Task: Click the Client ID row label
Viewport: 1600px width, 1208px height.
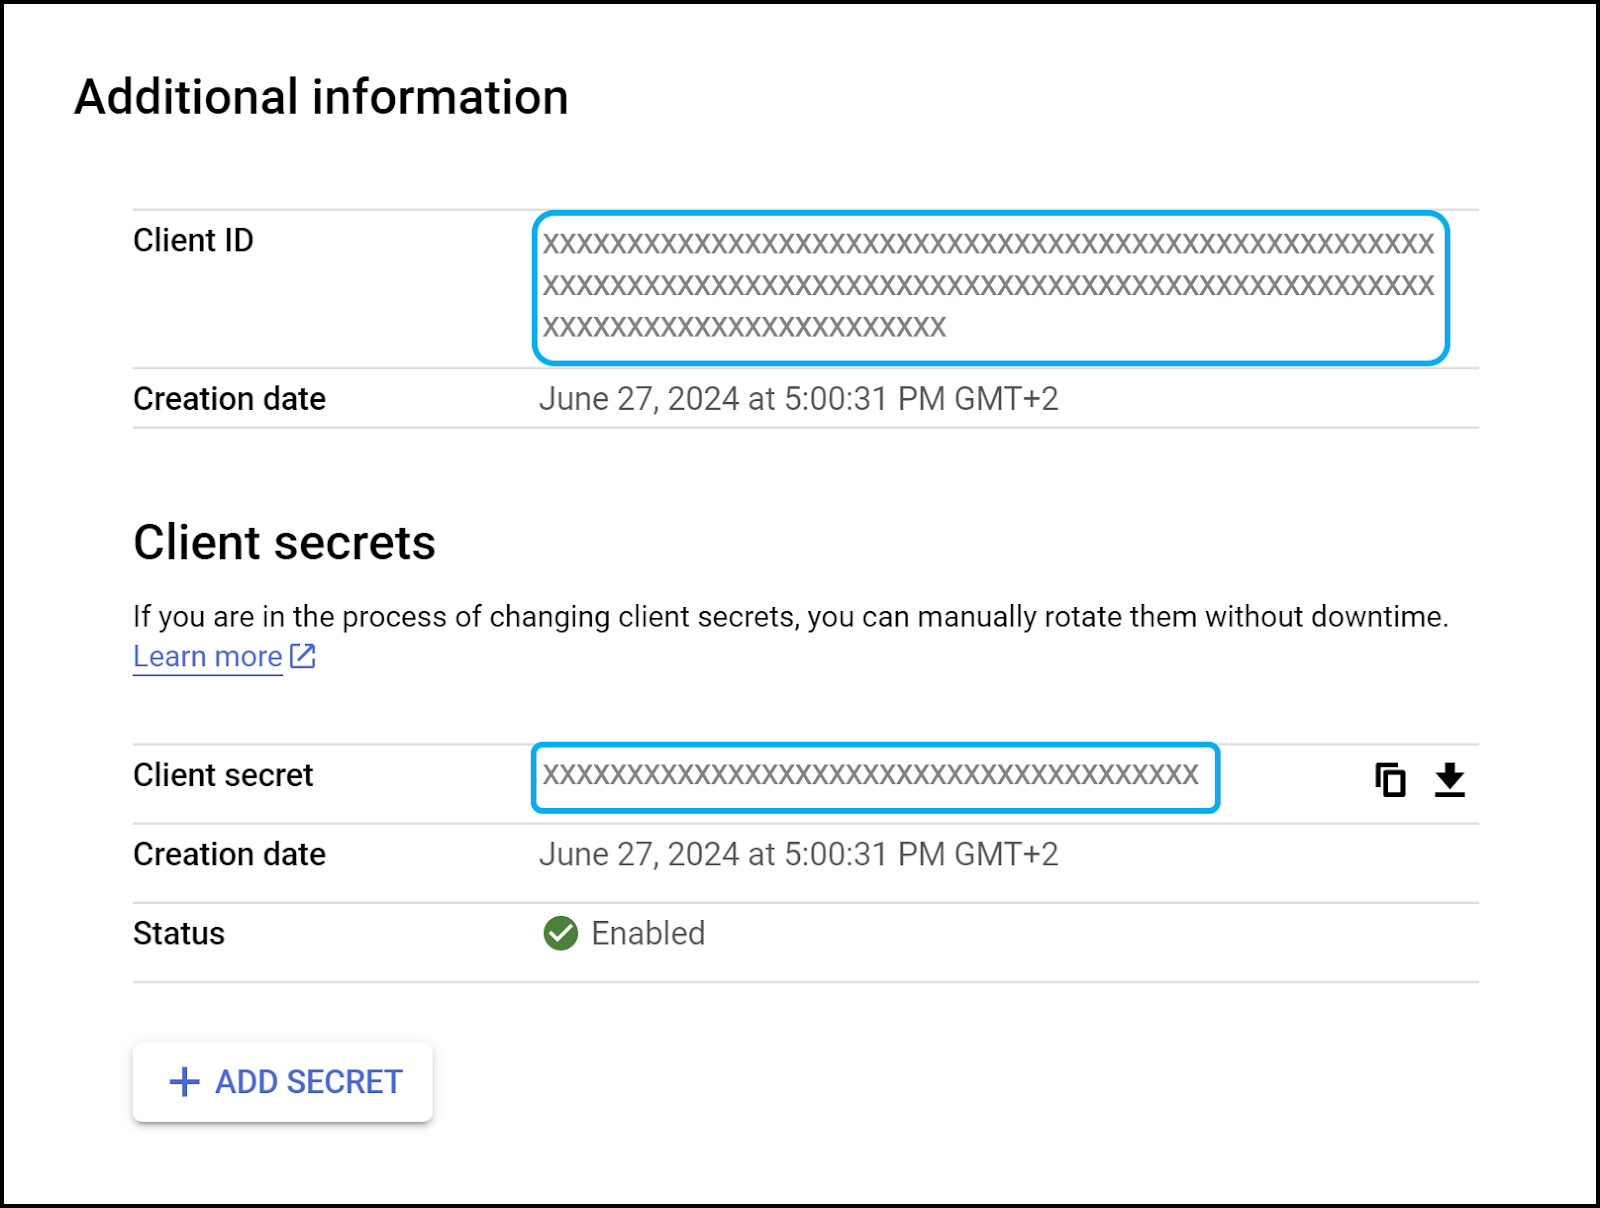Action: (x=192, y=240)
